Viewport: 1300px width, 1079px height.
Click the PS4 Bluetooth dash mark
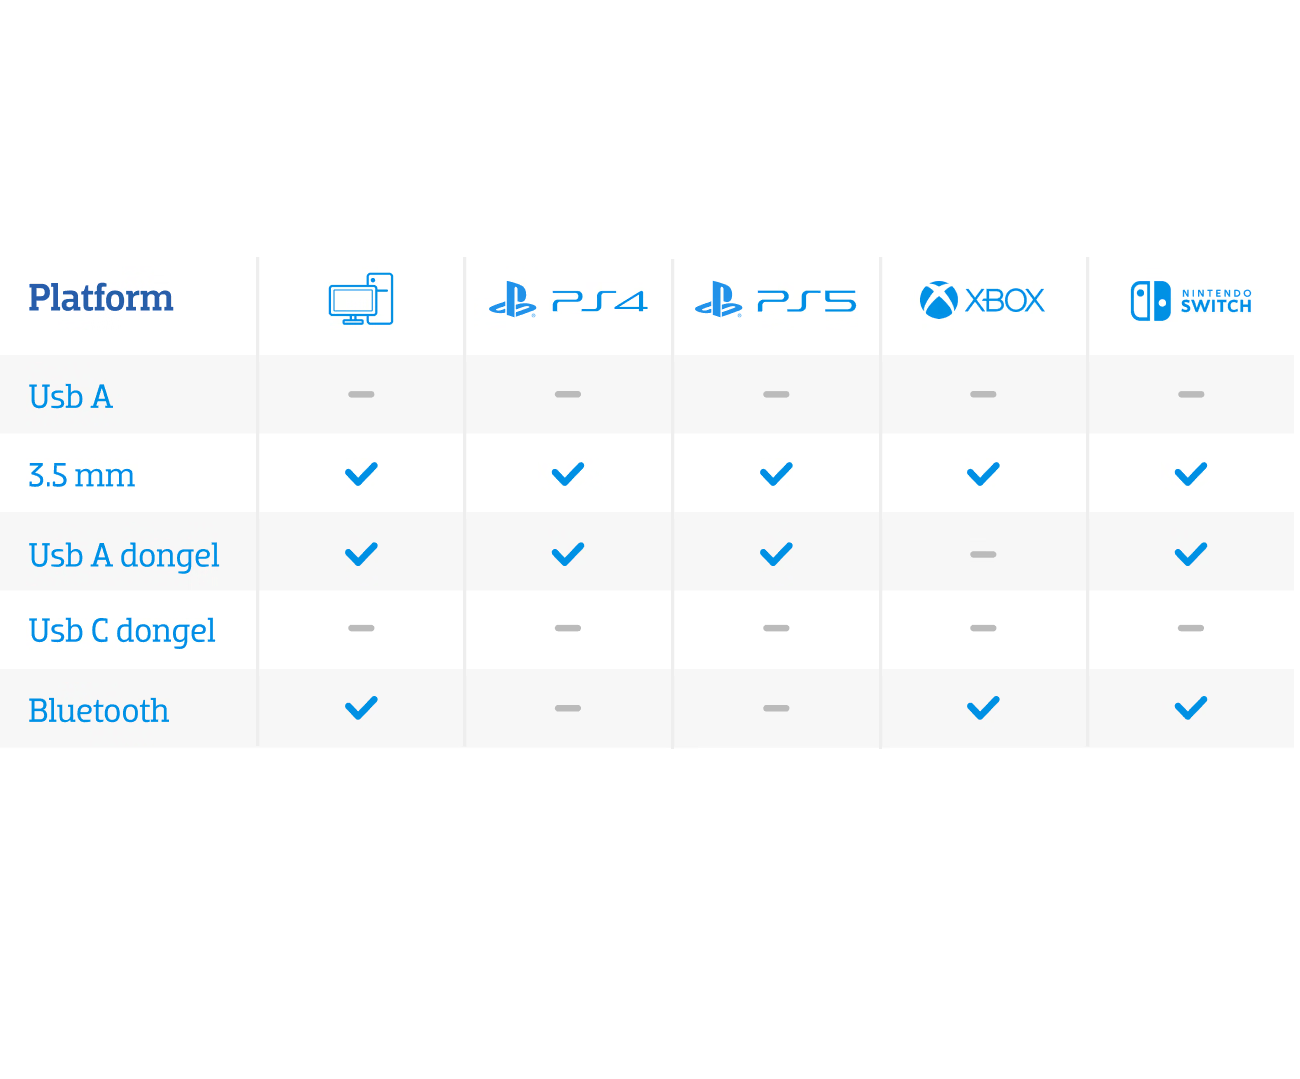click(x=568, y=708)
